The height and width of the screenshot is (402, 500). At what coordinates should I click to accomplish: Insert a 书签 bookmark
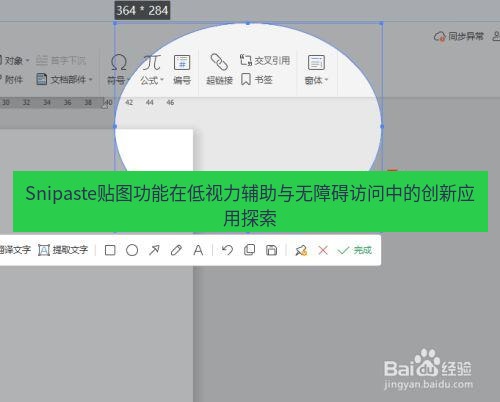[x=257, y=80]
